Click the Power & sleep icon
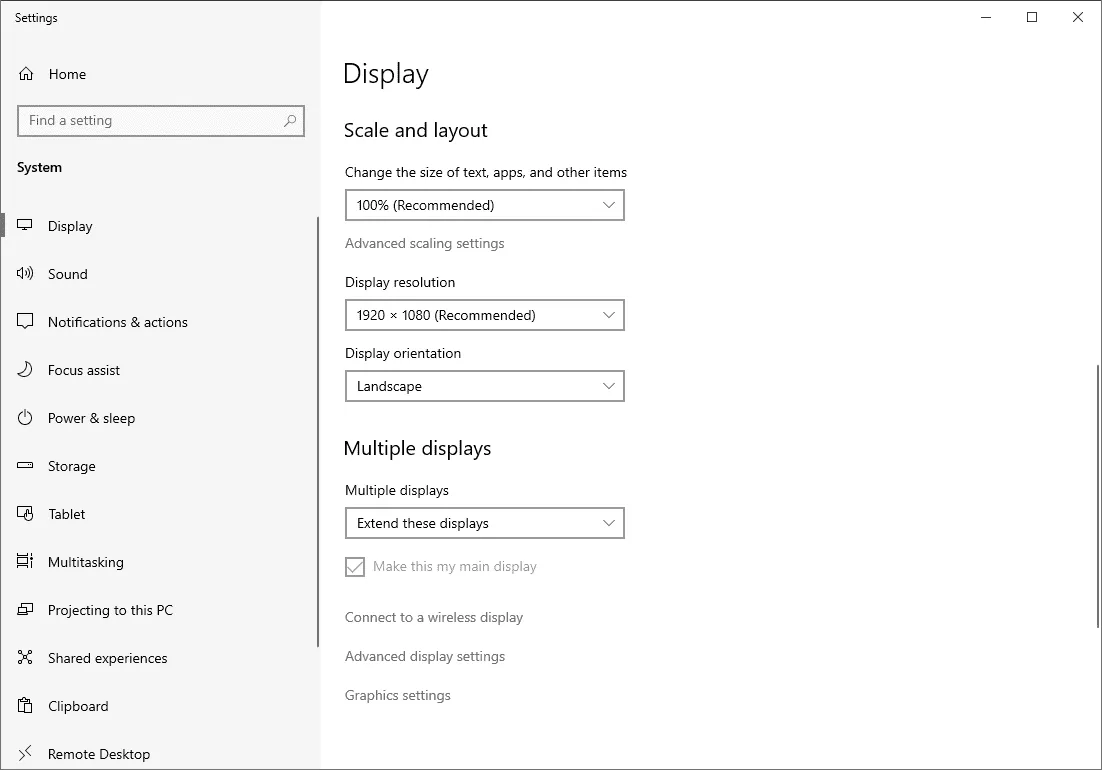1102x770 pixels. point(26,418)
